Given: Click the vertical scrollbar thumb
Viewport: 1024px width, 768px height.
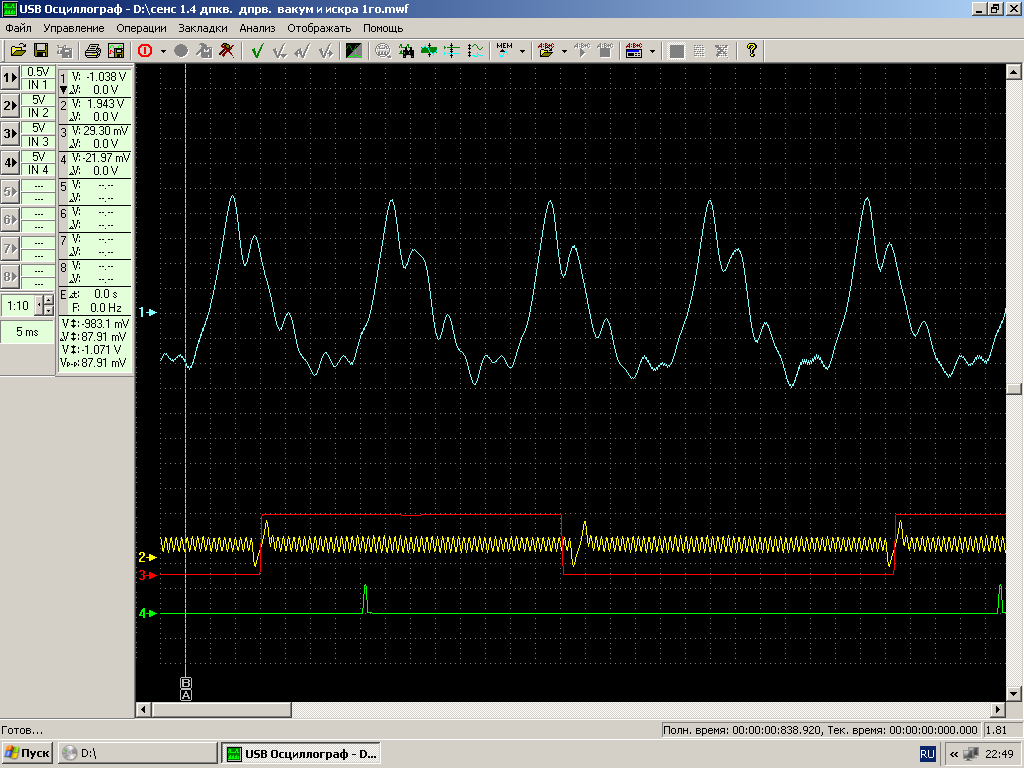Looking at the screenshot, I should [x=1014, y=389].
